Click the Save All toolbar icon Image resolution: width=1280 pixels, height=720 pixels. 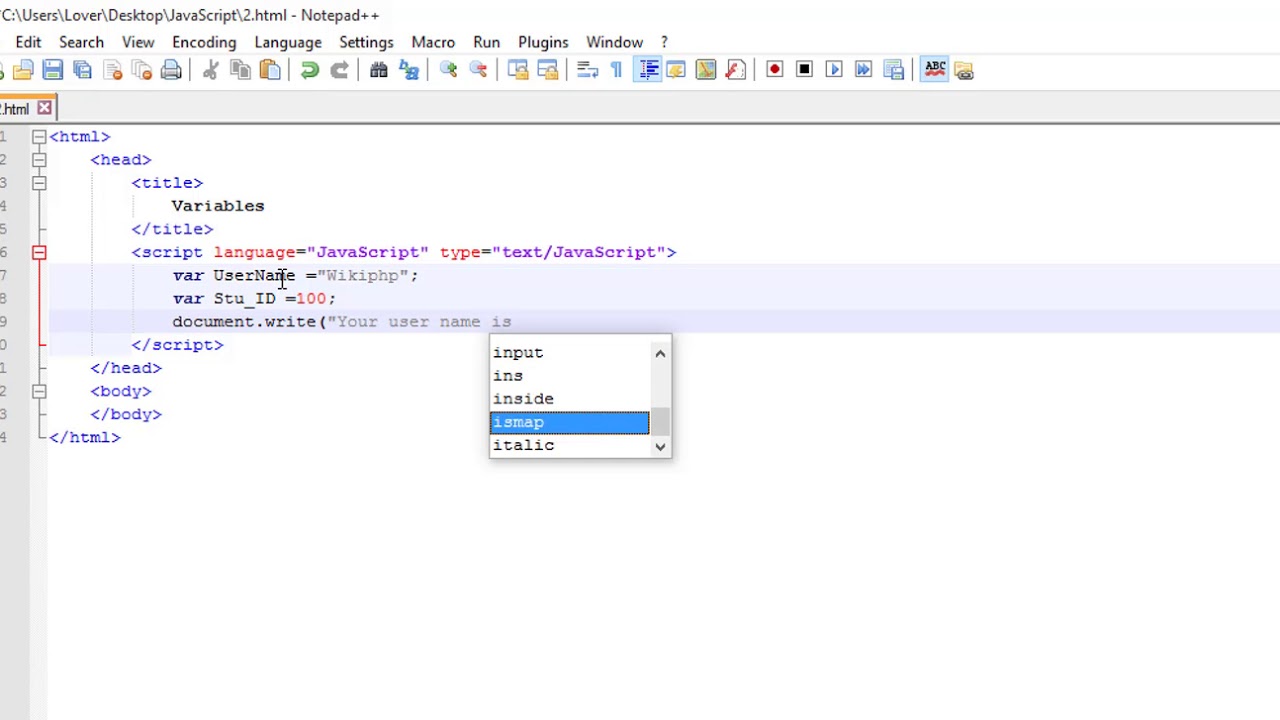(x=83, y=70)
